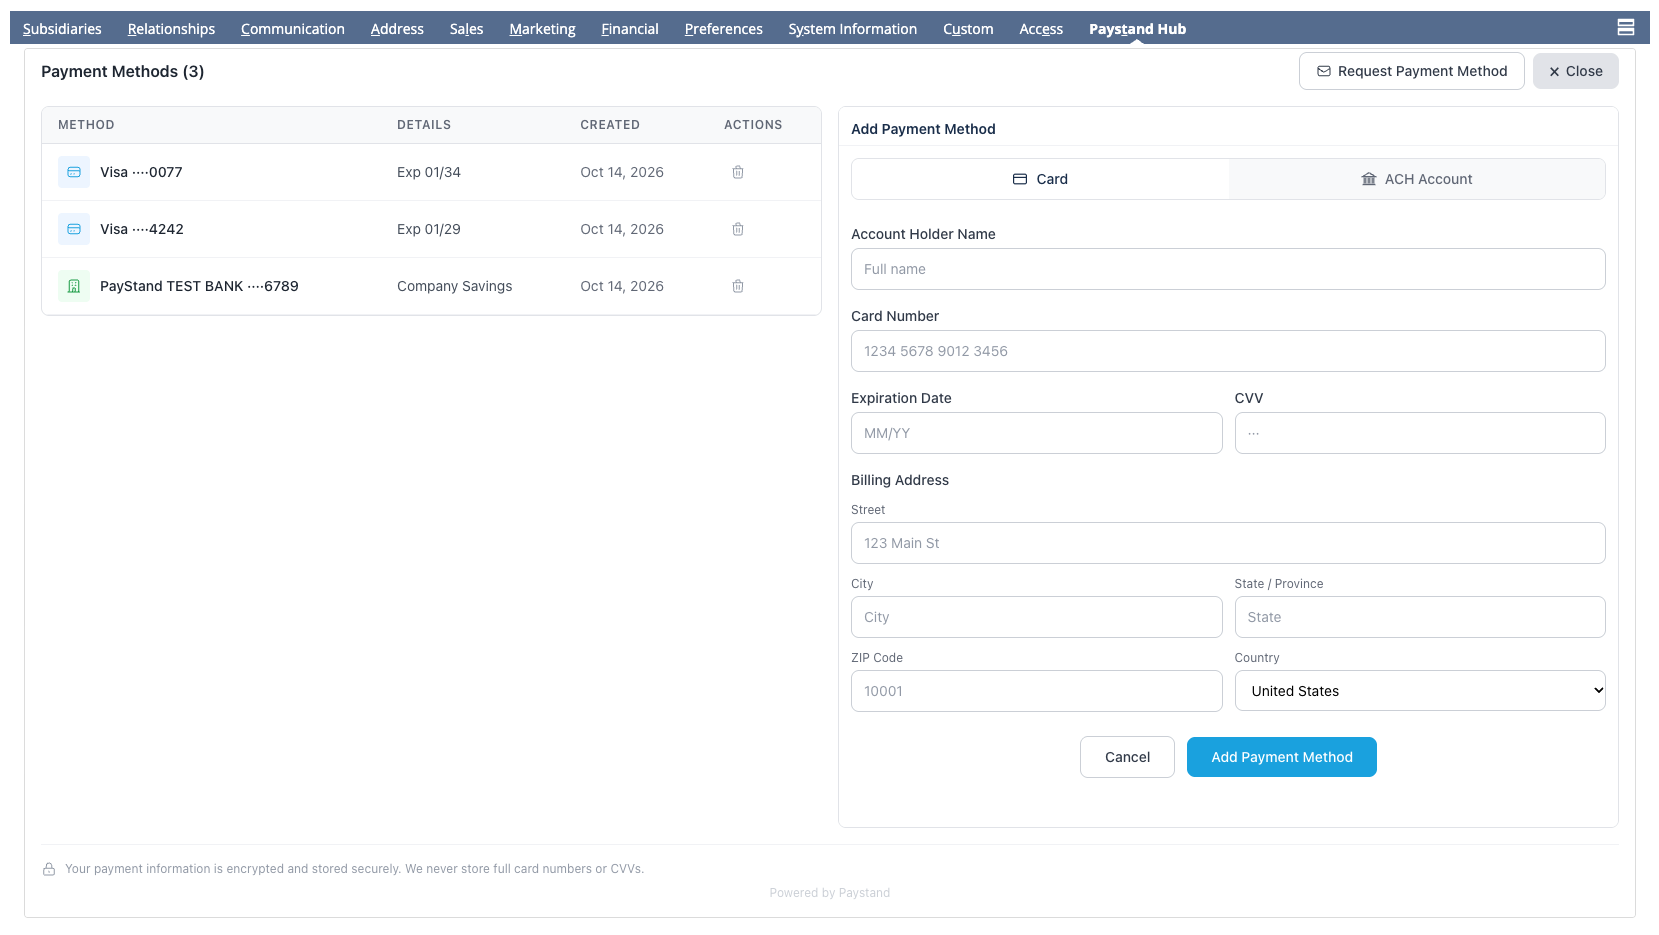Open the Preferences tab
This screenshot has width=1659, height=935.
coord(724,29)
